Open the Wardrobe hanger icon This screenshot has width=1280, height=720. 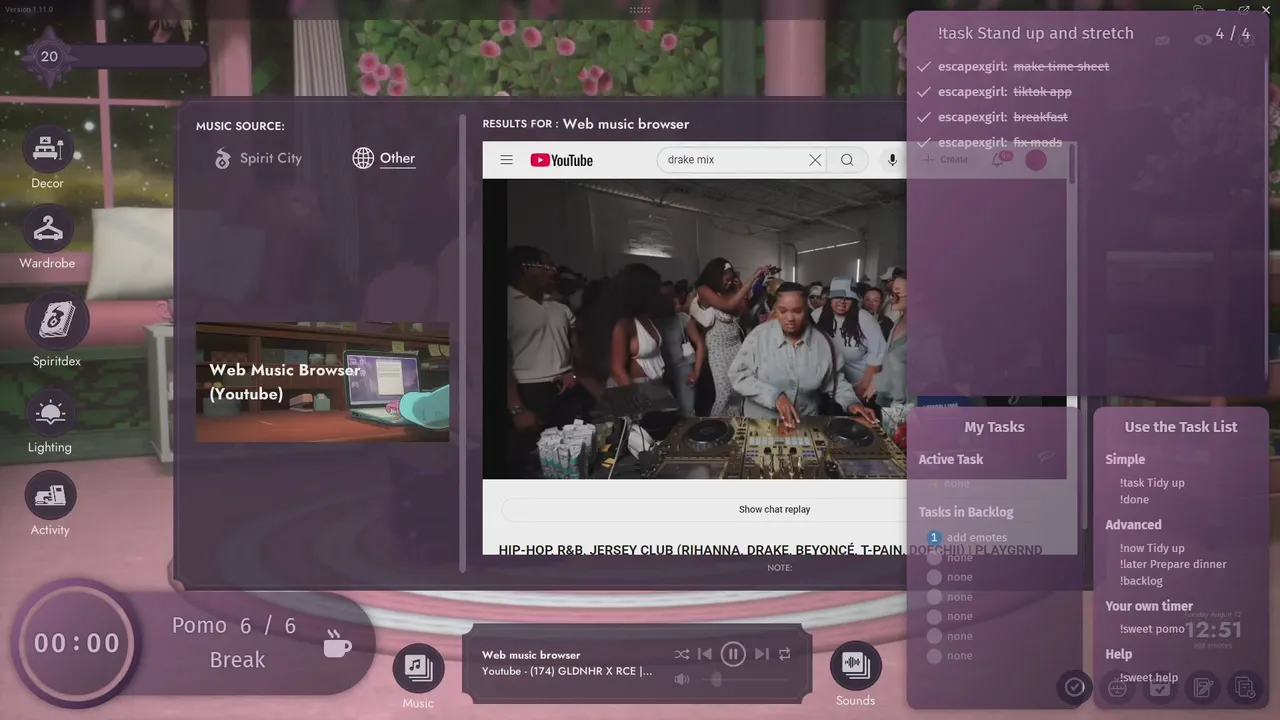[x=47, y=229]
